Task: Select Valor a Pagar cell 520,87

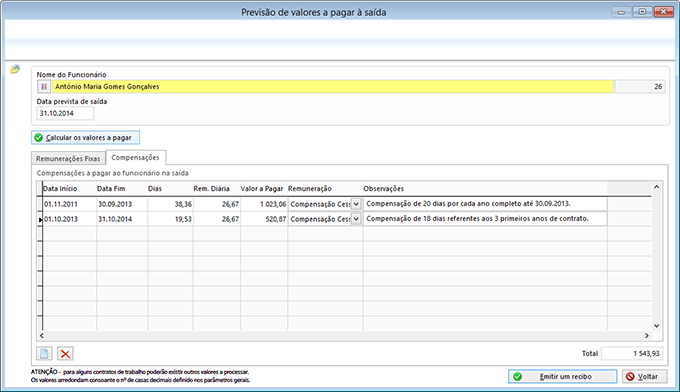Action: (x=264, y=219)
